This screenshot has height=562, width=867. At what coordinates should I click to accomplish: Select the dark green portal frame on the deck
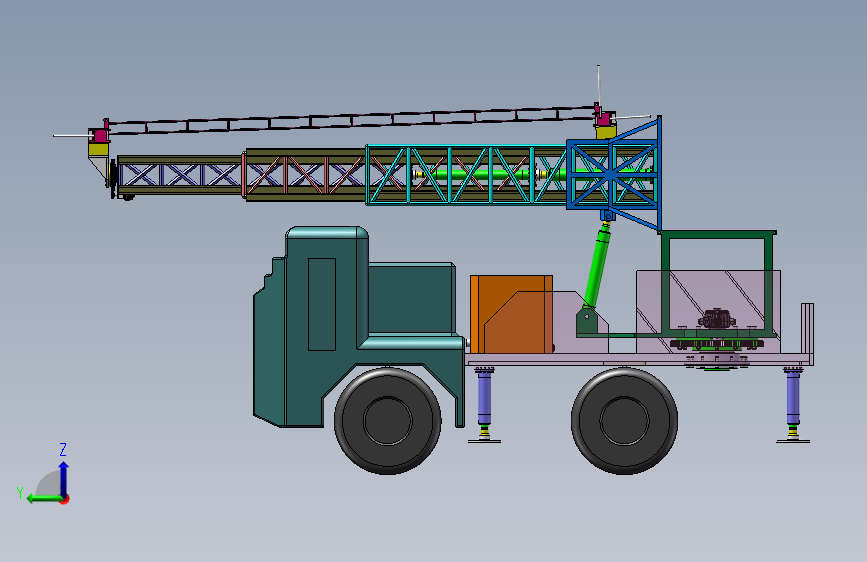coord(718,285)
